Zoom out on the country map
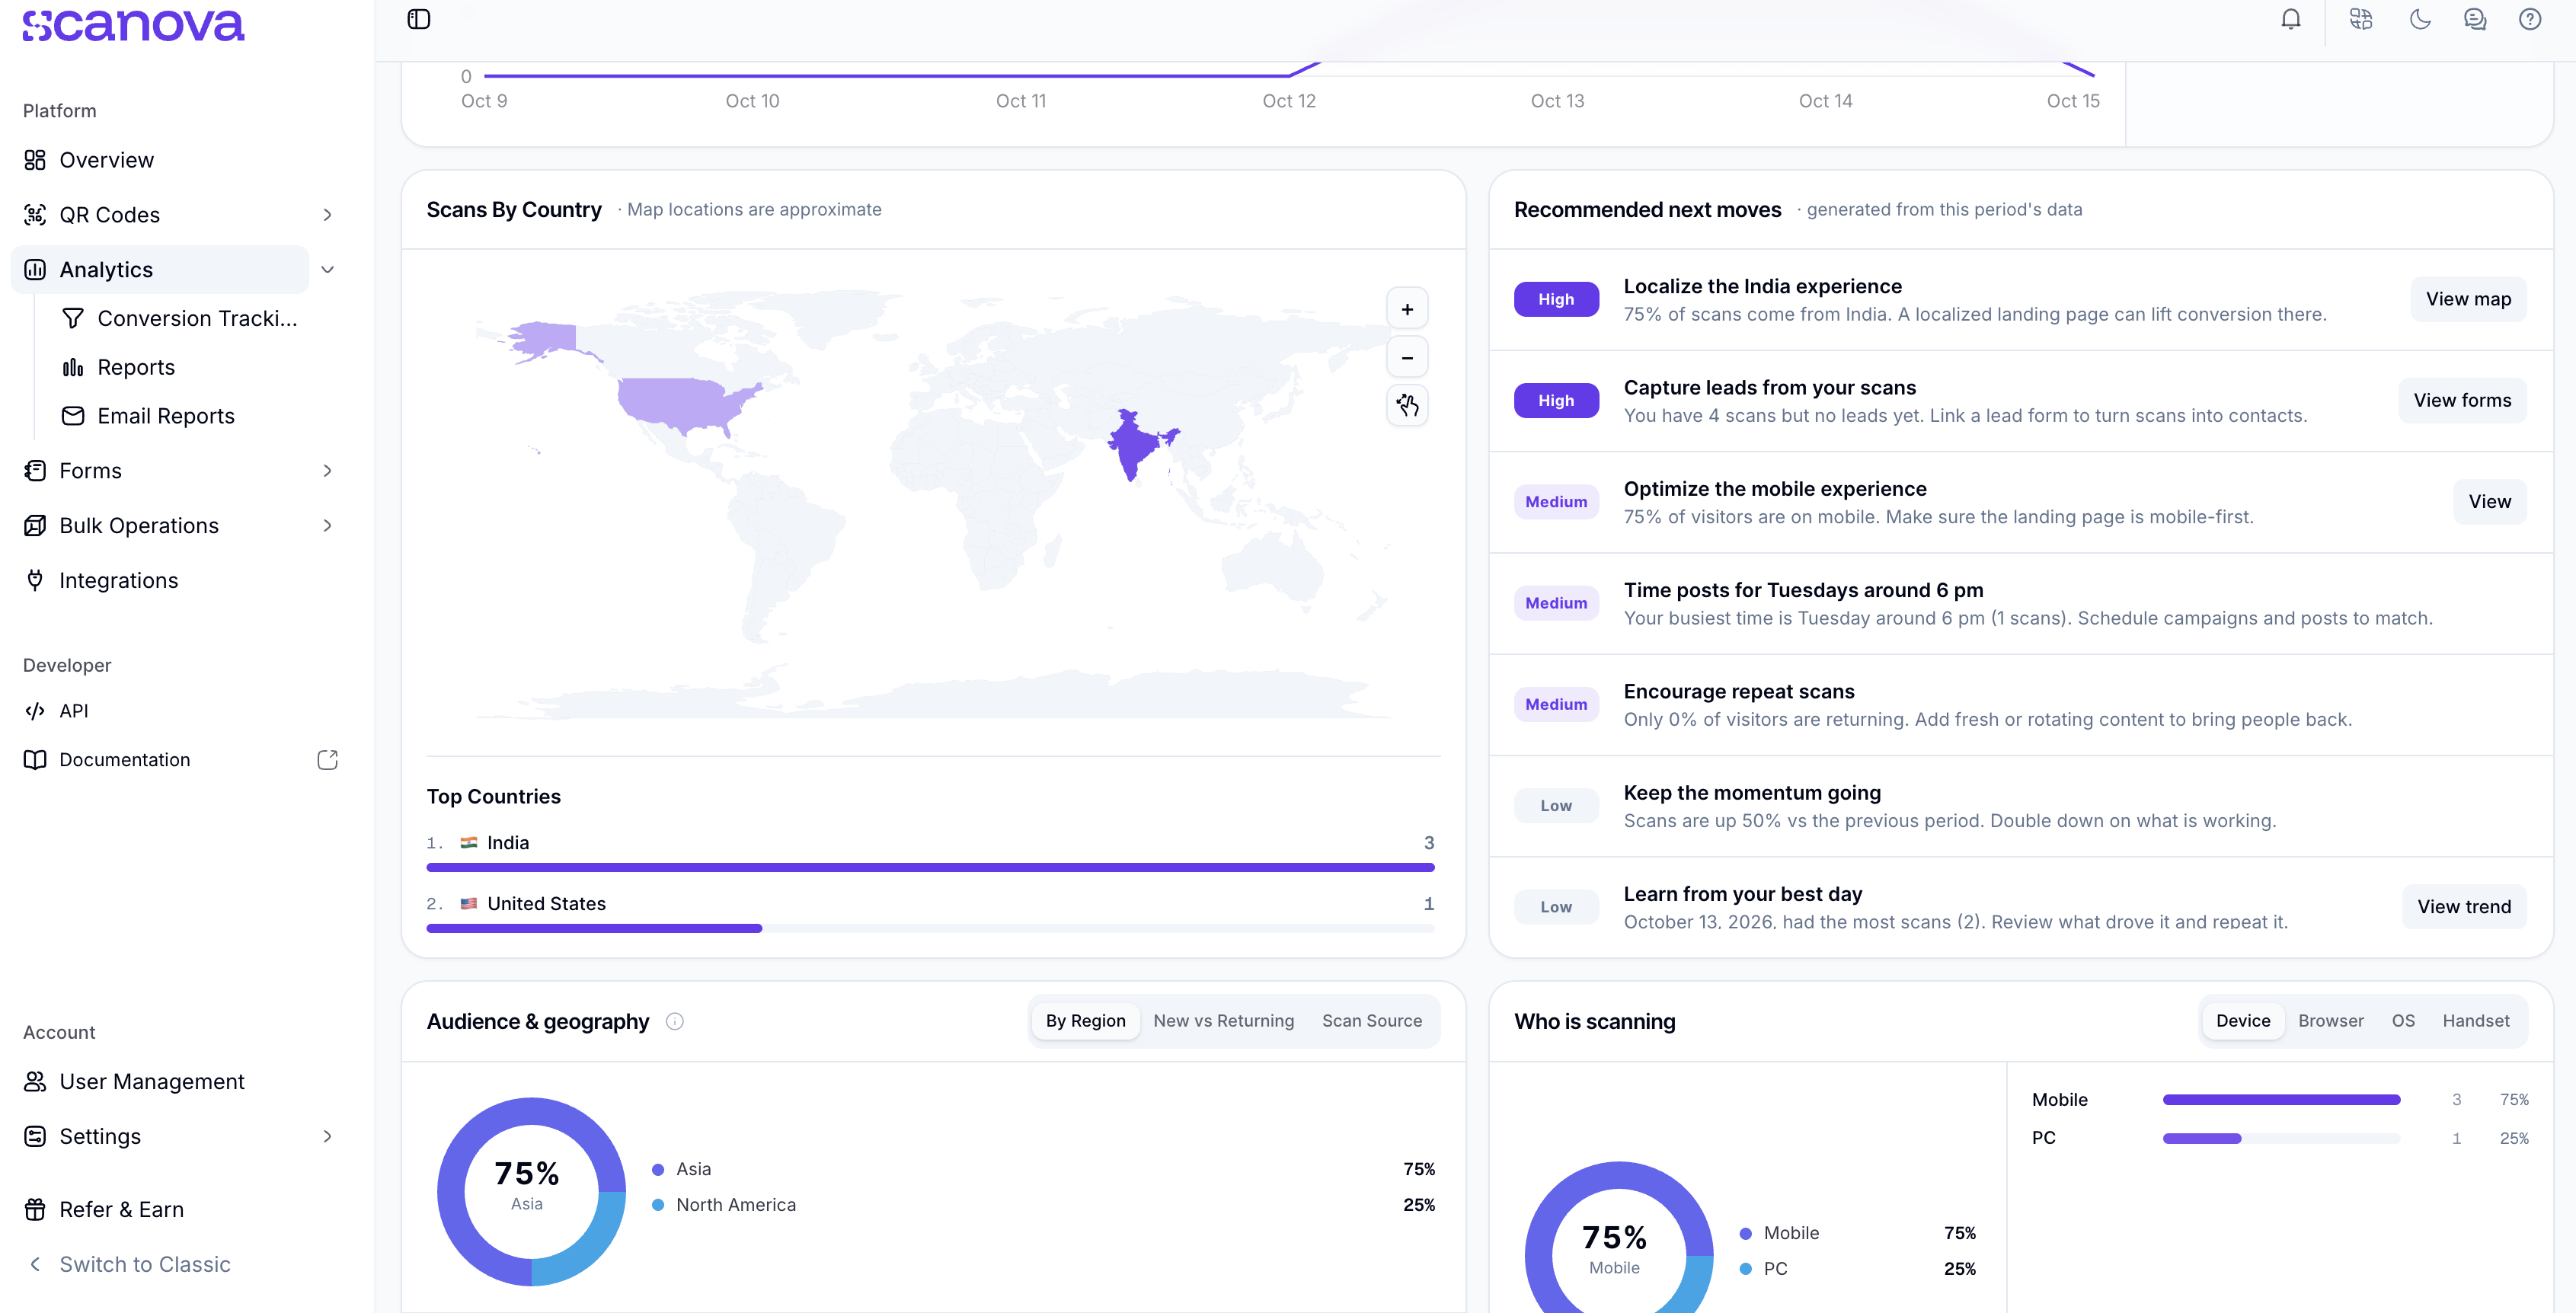The height and width of the screenshot is (1313, 2576). click(x=1407, y=357)
